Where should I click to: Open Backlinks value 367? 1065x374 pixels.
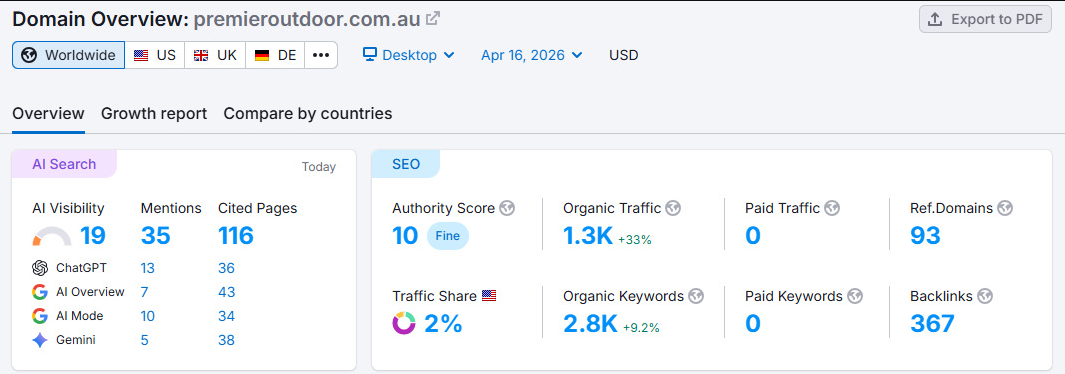click(x=933, y=324)
